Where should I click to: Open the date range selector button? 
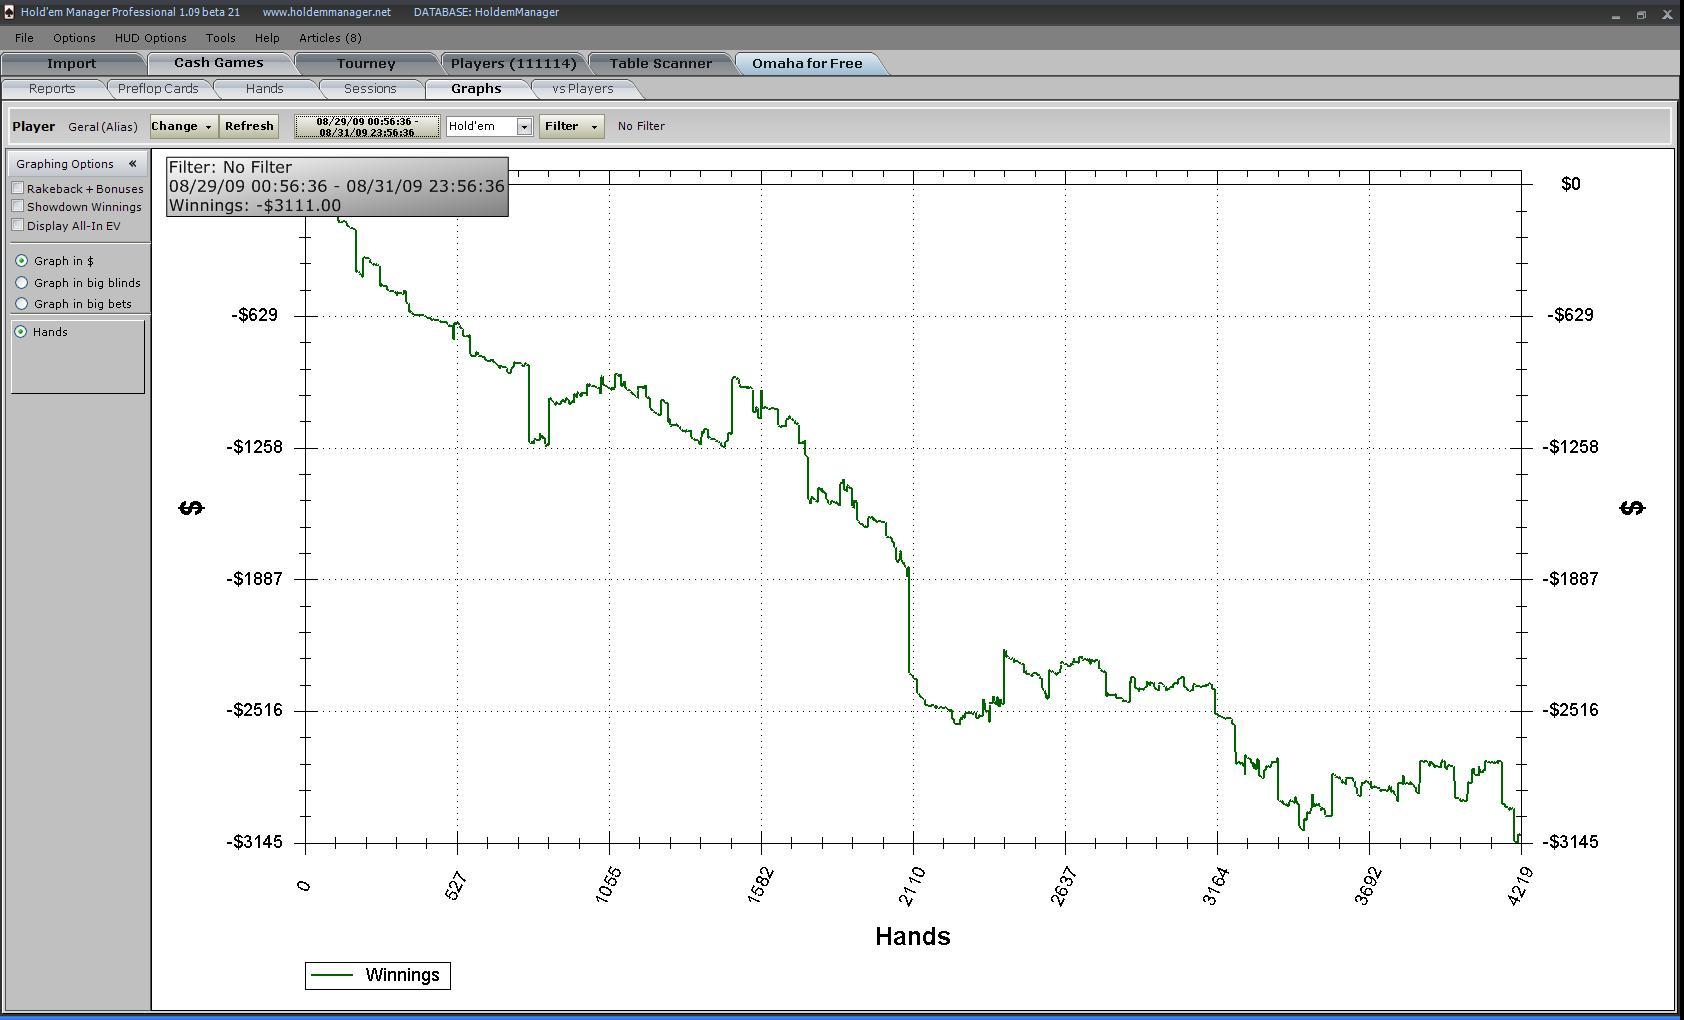click(x=367, y=126)
